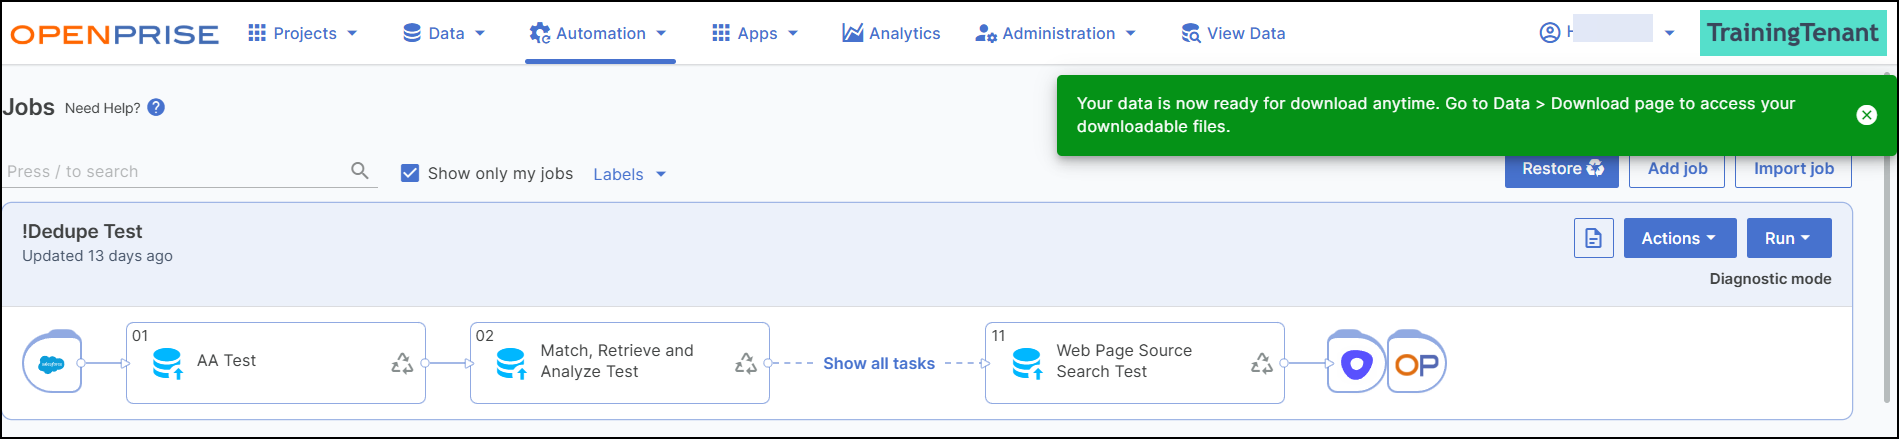The image size is (1899, 439).
Task: Click the purple shield data target icon
Action: click(x=1356, y=363)
